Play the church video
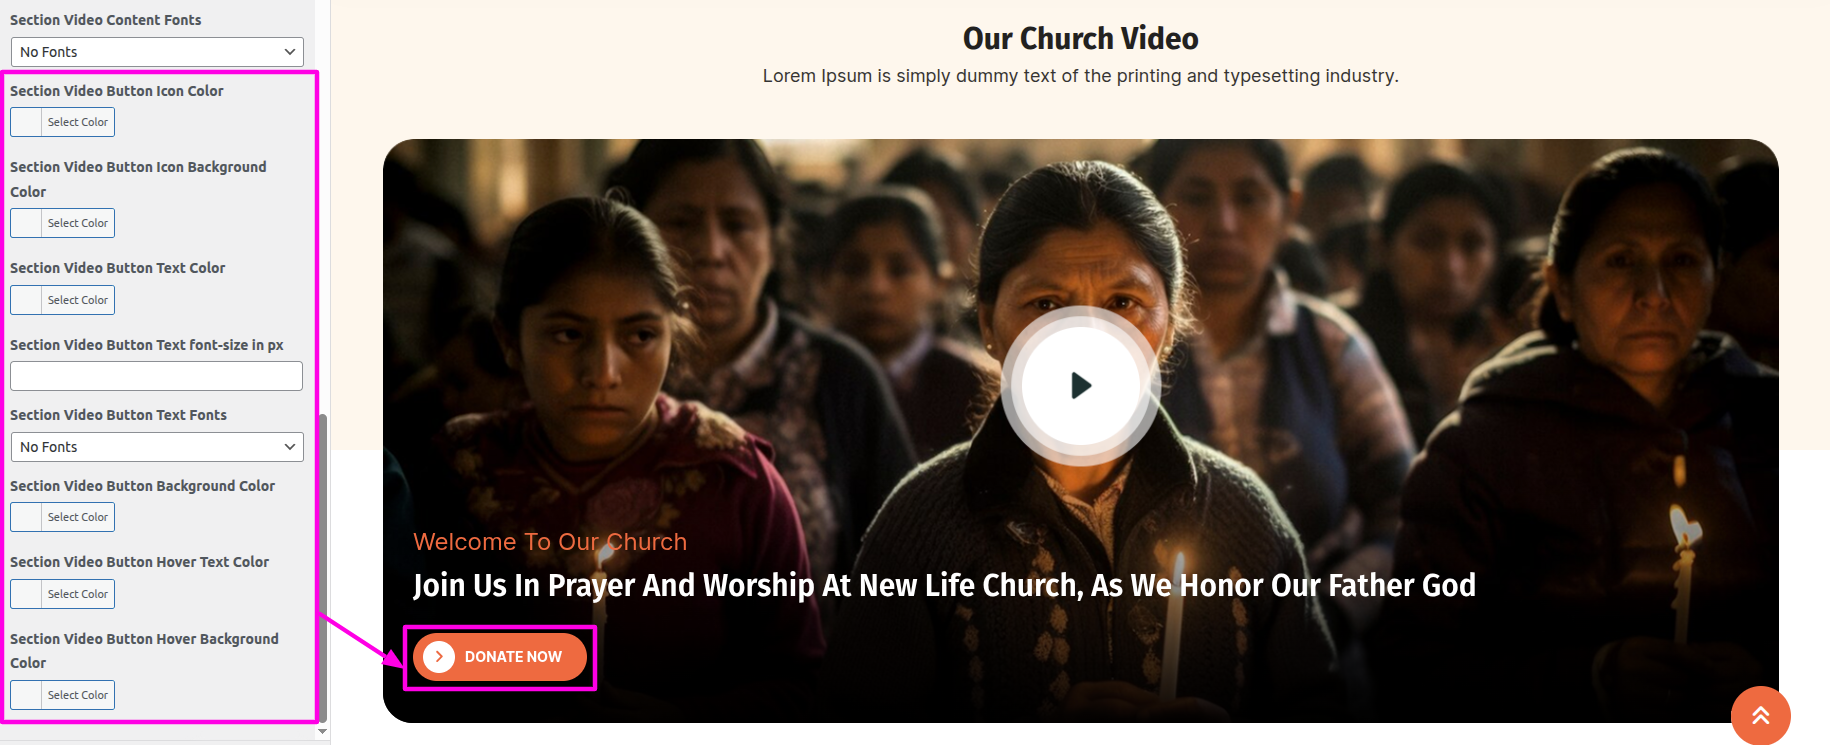The image size is (1830, 745). point(1080,385)
